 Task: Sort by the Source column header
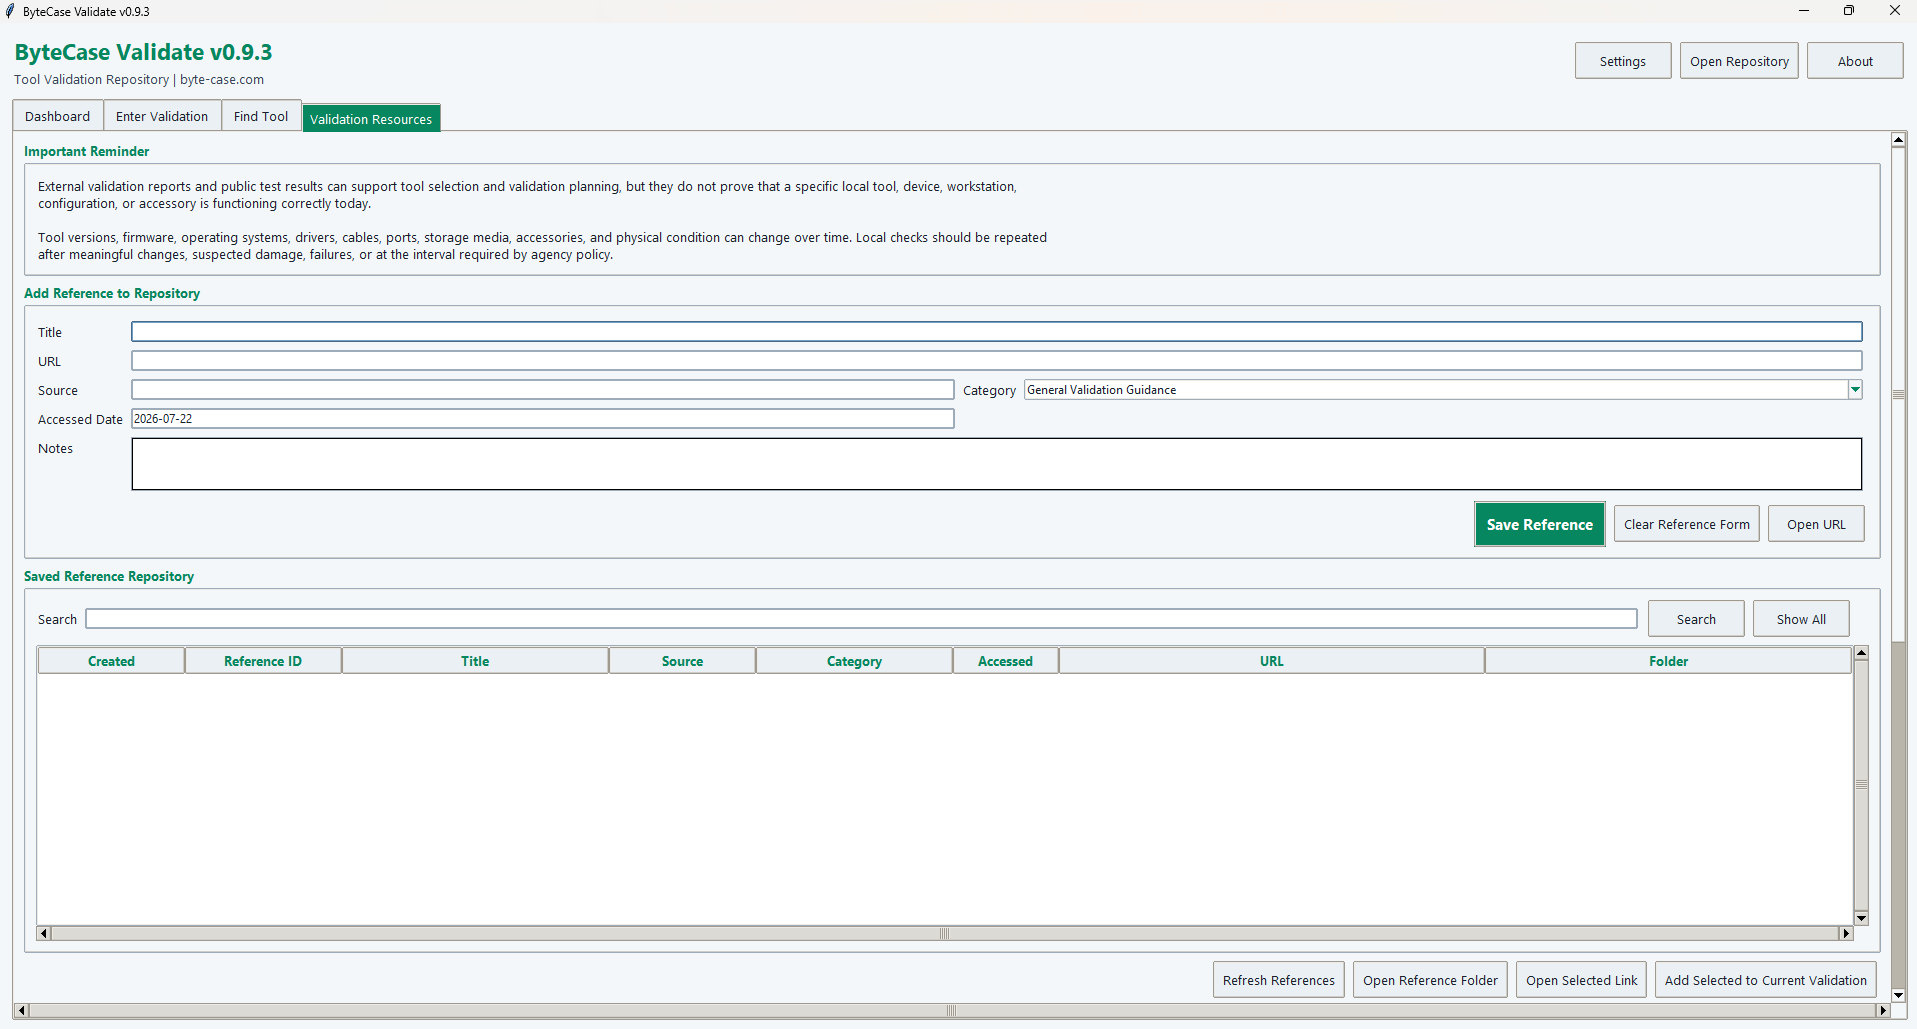point(682,661)
